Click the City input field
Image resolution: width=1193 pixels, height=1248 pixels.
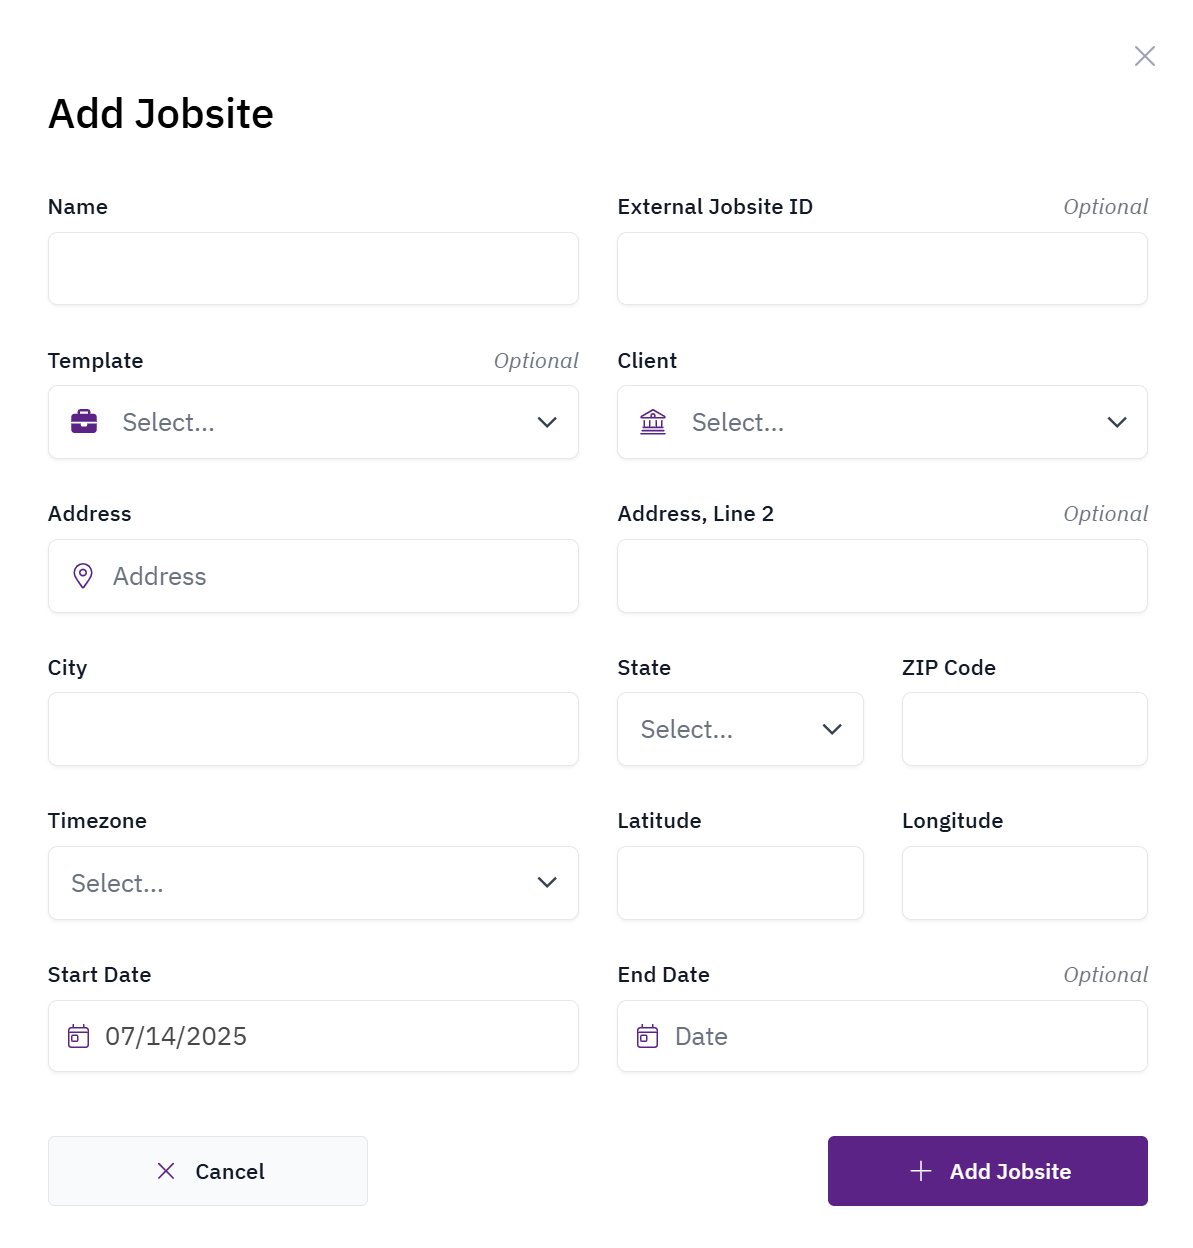point(313,729)
